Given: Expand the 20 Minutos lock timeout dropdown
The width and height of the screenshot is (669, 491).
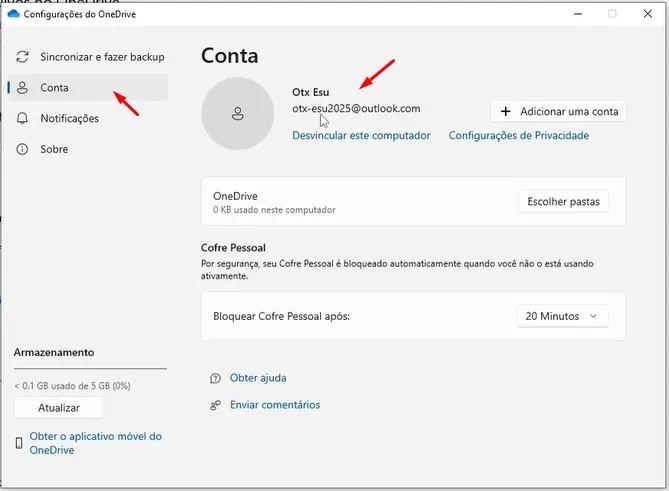Looking at the screenshot, I should click(561, 316).
